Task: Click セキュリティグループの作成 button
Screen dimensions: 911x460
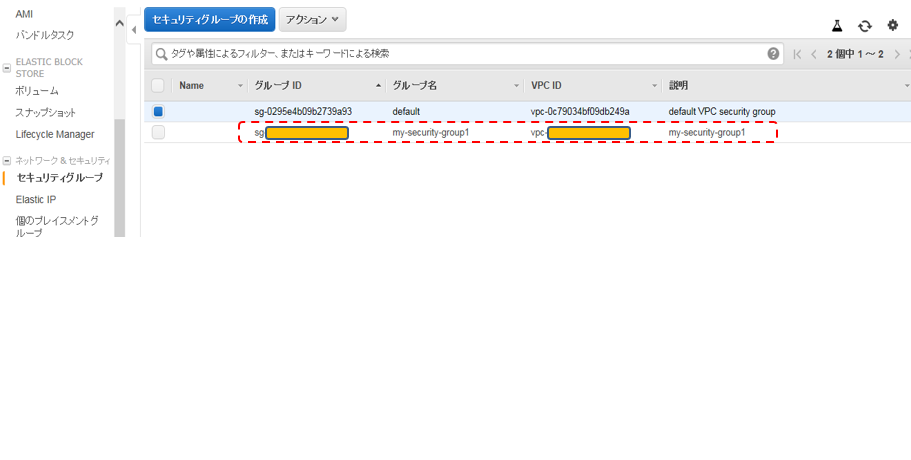Action: pos(210,20)
